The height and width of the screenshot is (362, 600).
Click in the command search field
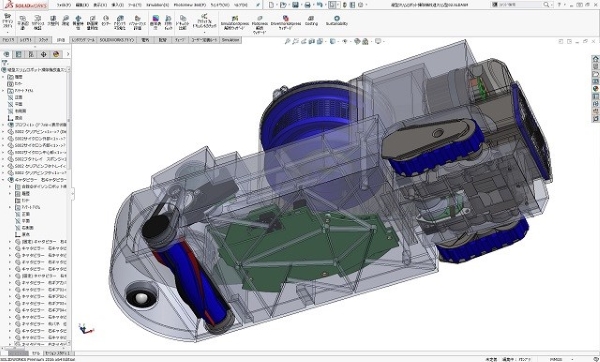[518, 5]
